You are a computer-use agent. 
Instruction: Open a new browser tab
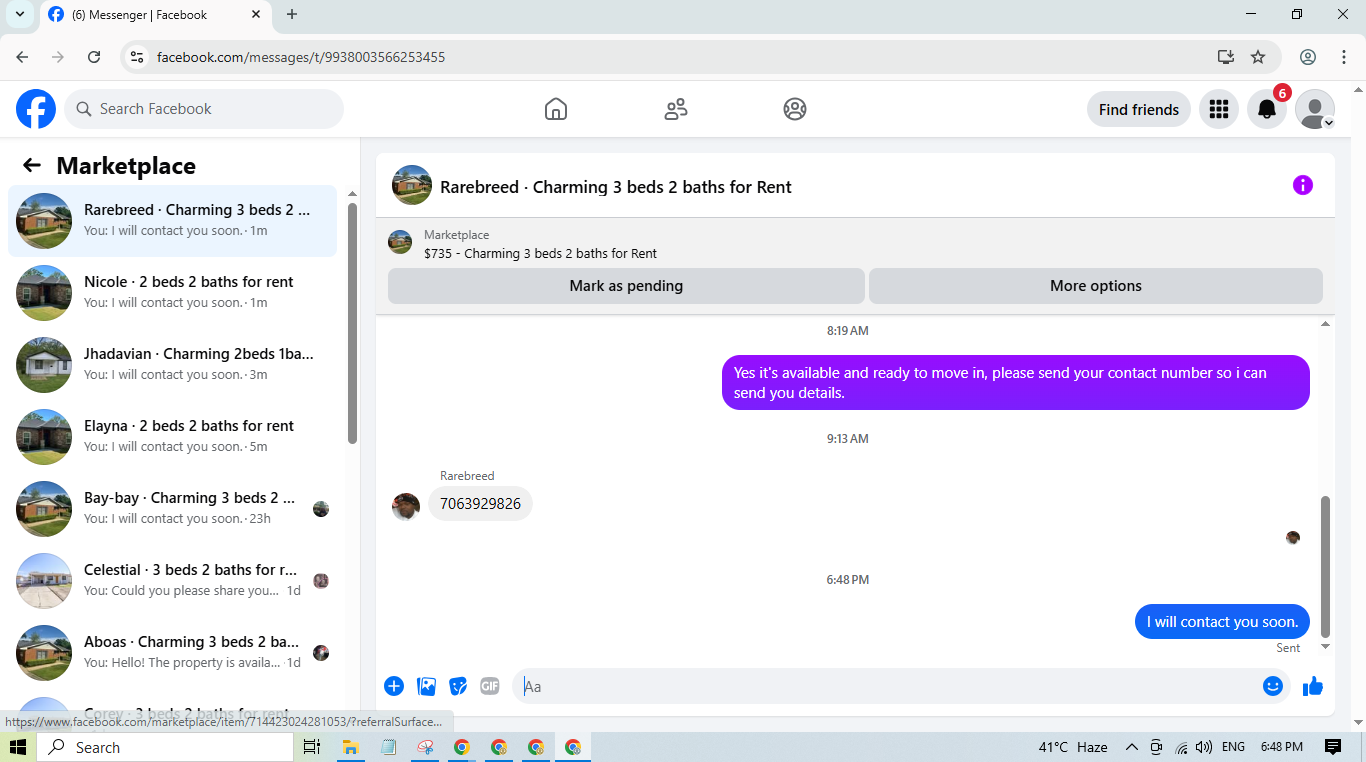[292, 14]
